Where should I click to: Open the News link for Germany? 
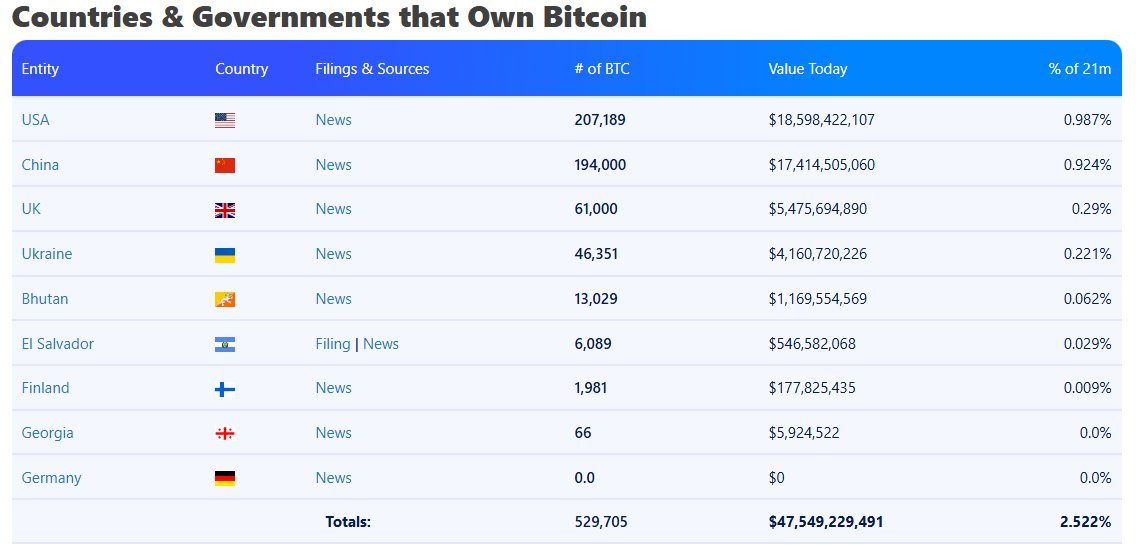pos(333,478)
